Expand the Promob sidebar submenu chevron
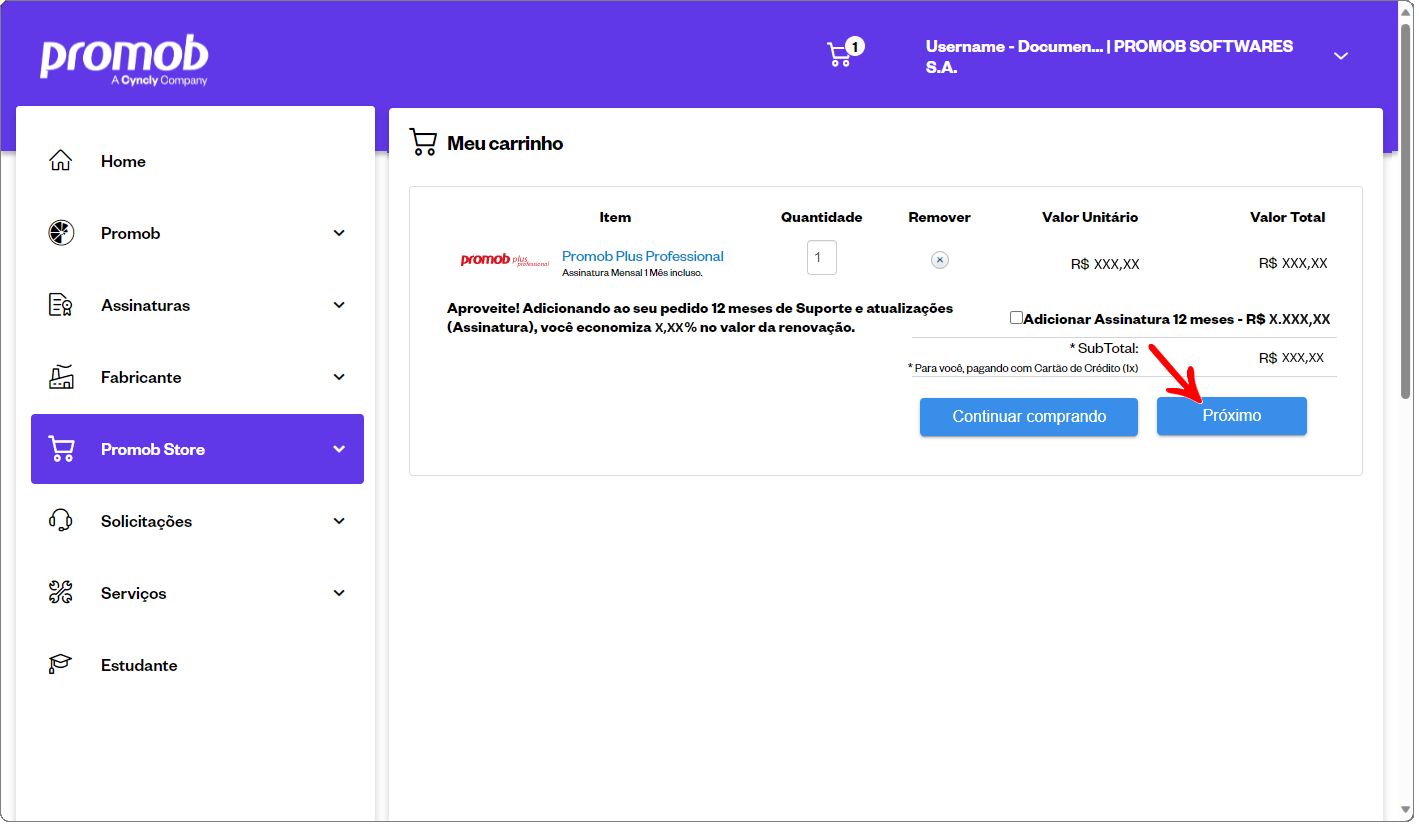The image size is (1419, 830). point(339,233)
